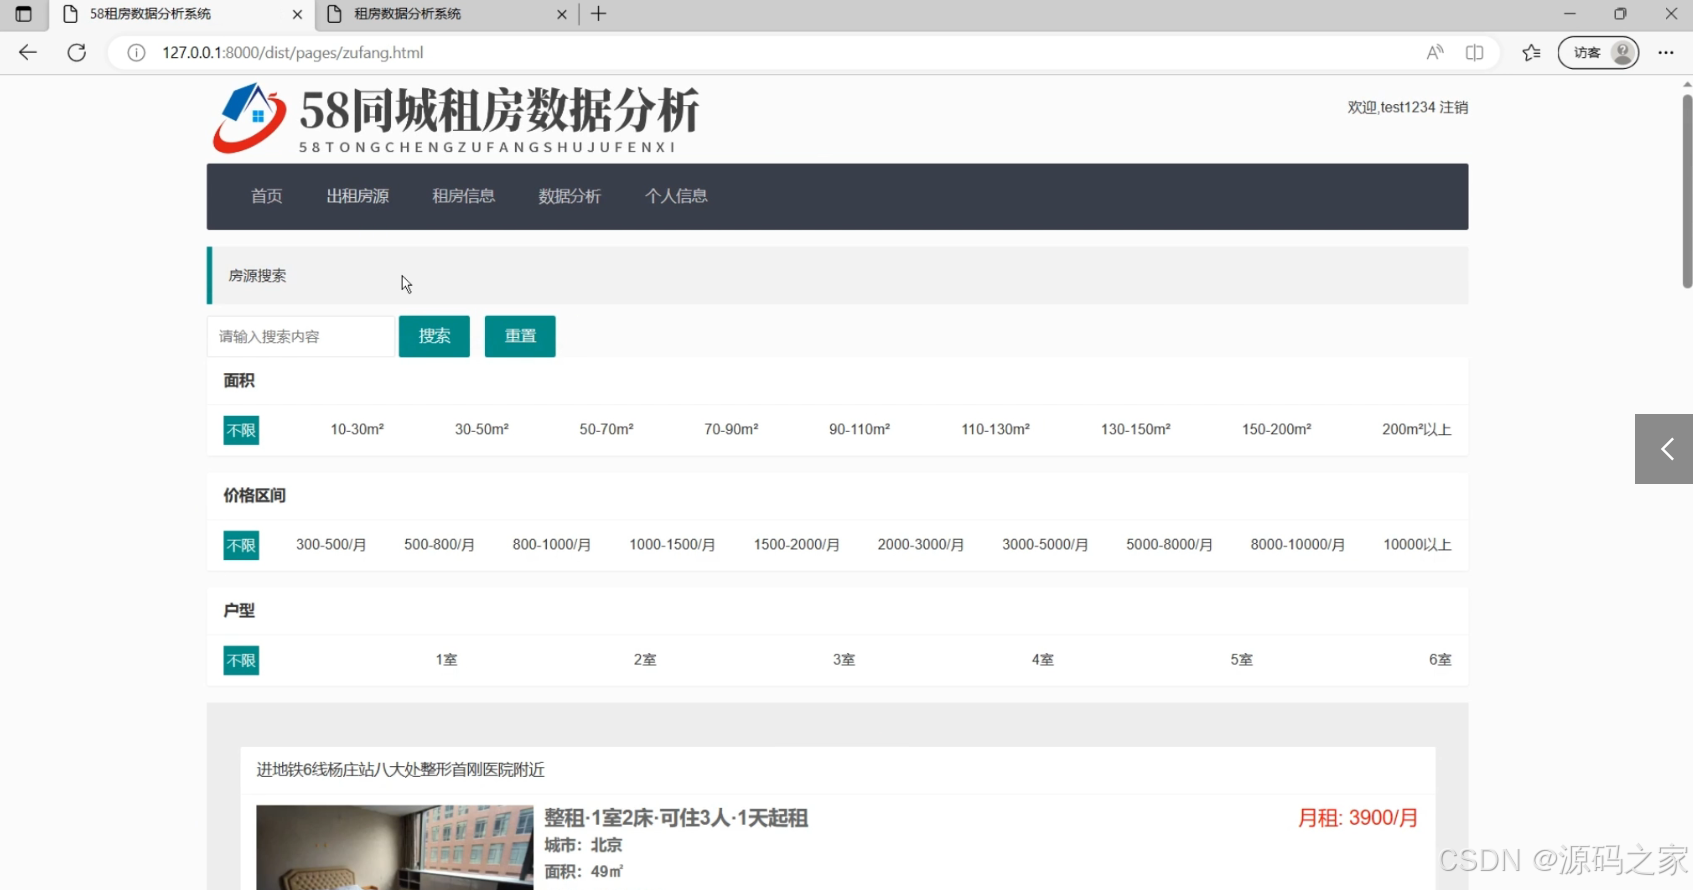
Task: Click the browser back arrow
Action: (28, 52)
